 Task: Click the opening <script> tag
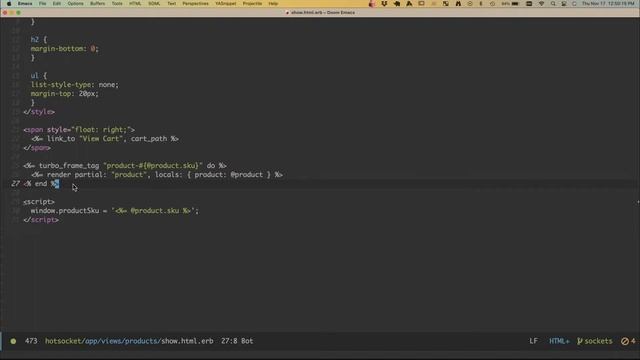pos(39,202)
